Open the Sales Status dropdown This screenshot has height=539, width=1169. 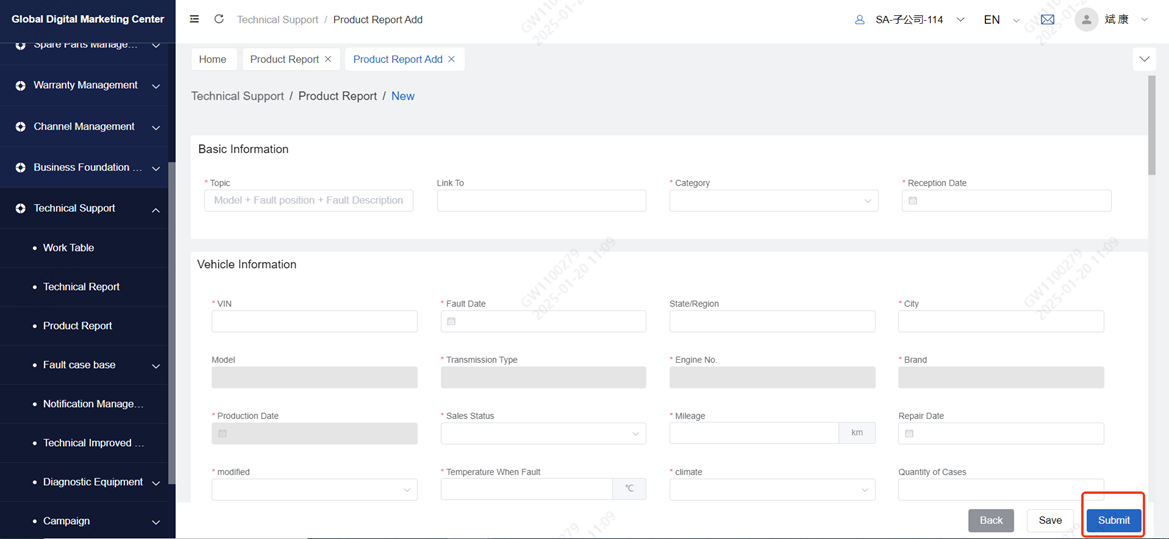[x=543, y=433]
